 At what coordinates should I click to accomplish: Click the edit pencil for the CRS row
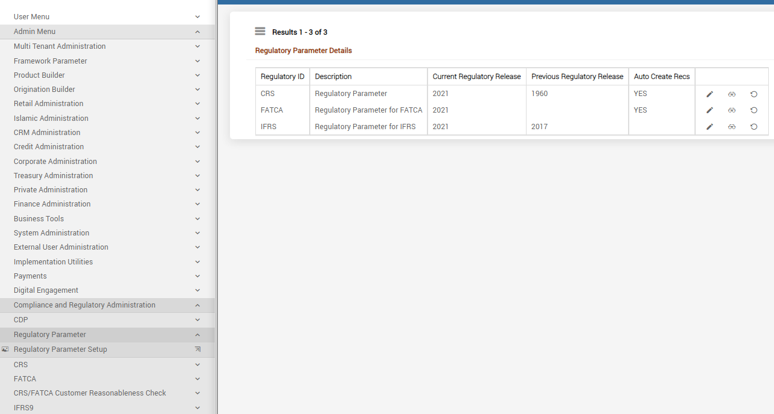click(709, 94)
